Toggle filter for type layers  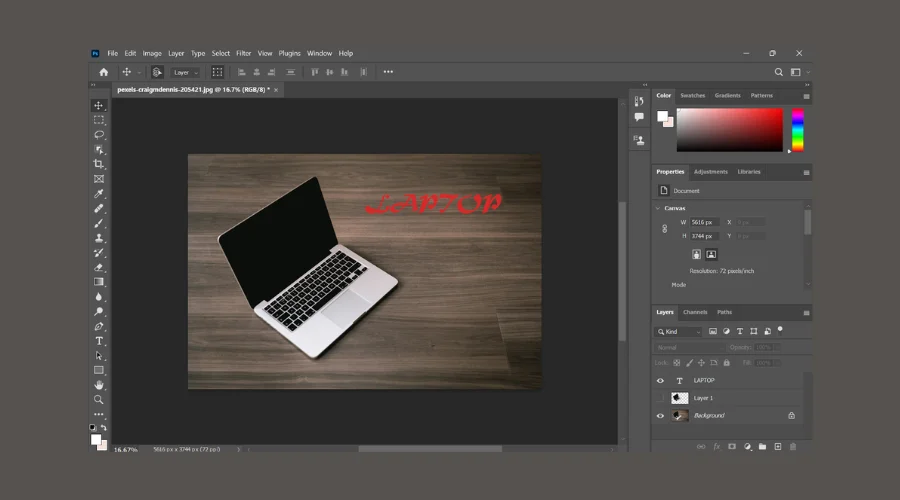[740, 331]
